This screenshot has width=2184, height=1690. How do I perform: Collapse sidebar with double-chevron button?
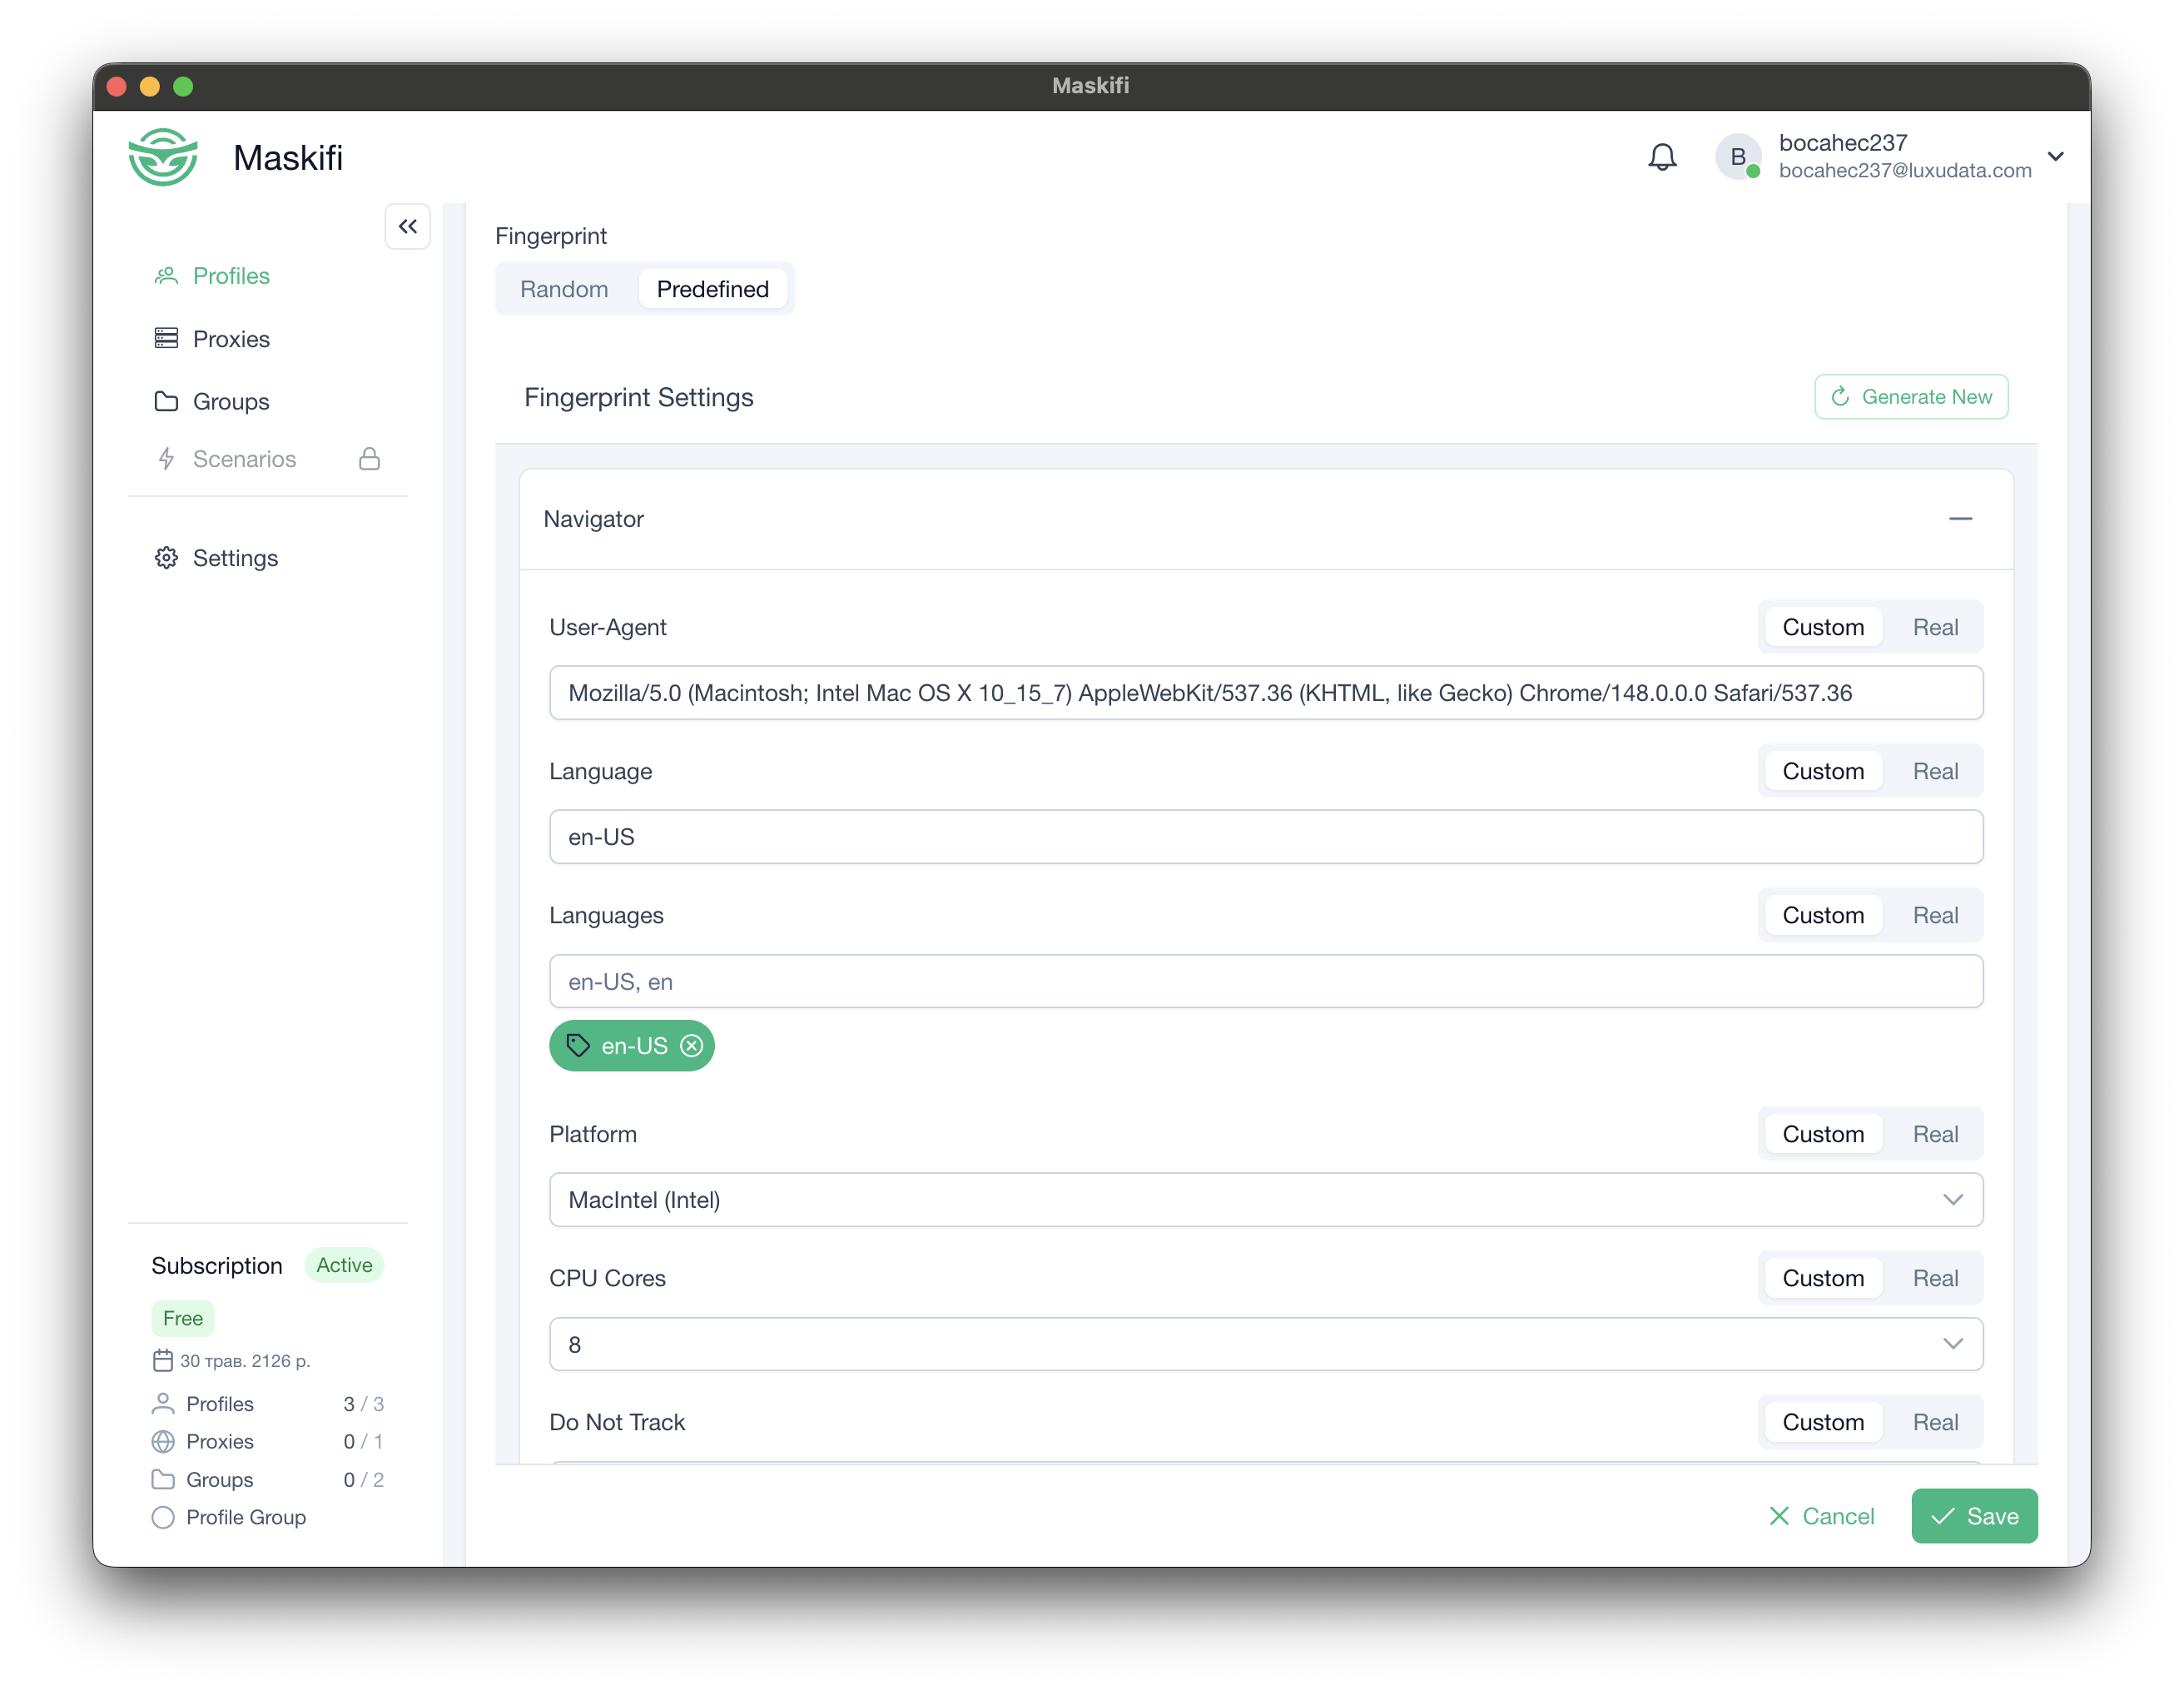[x=407, y=226]
